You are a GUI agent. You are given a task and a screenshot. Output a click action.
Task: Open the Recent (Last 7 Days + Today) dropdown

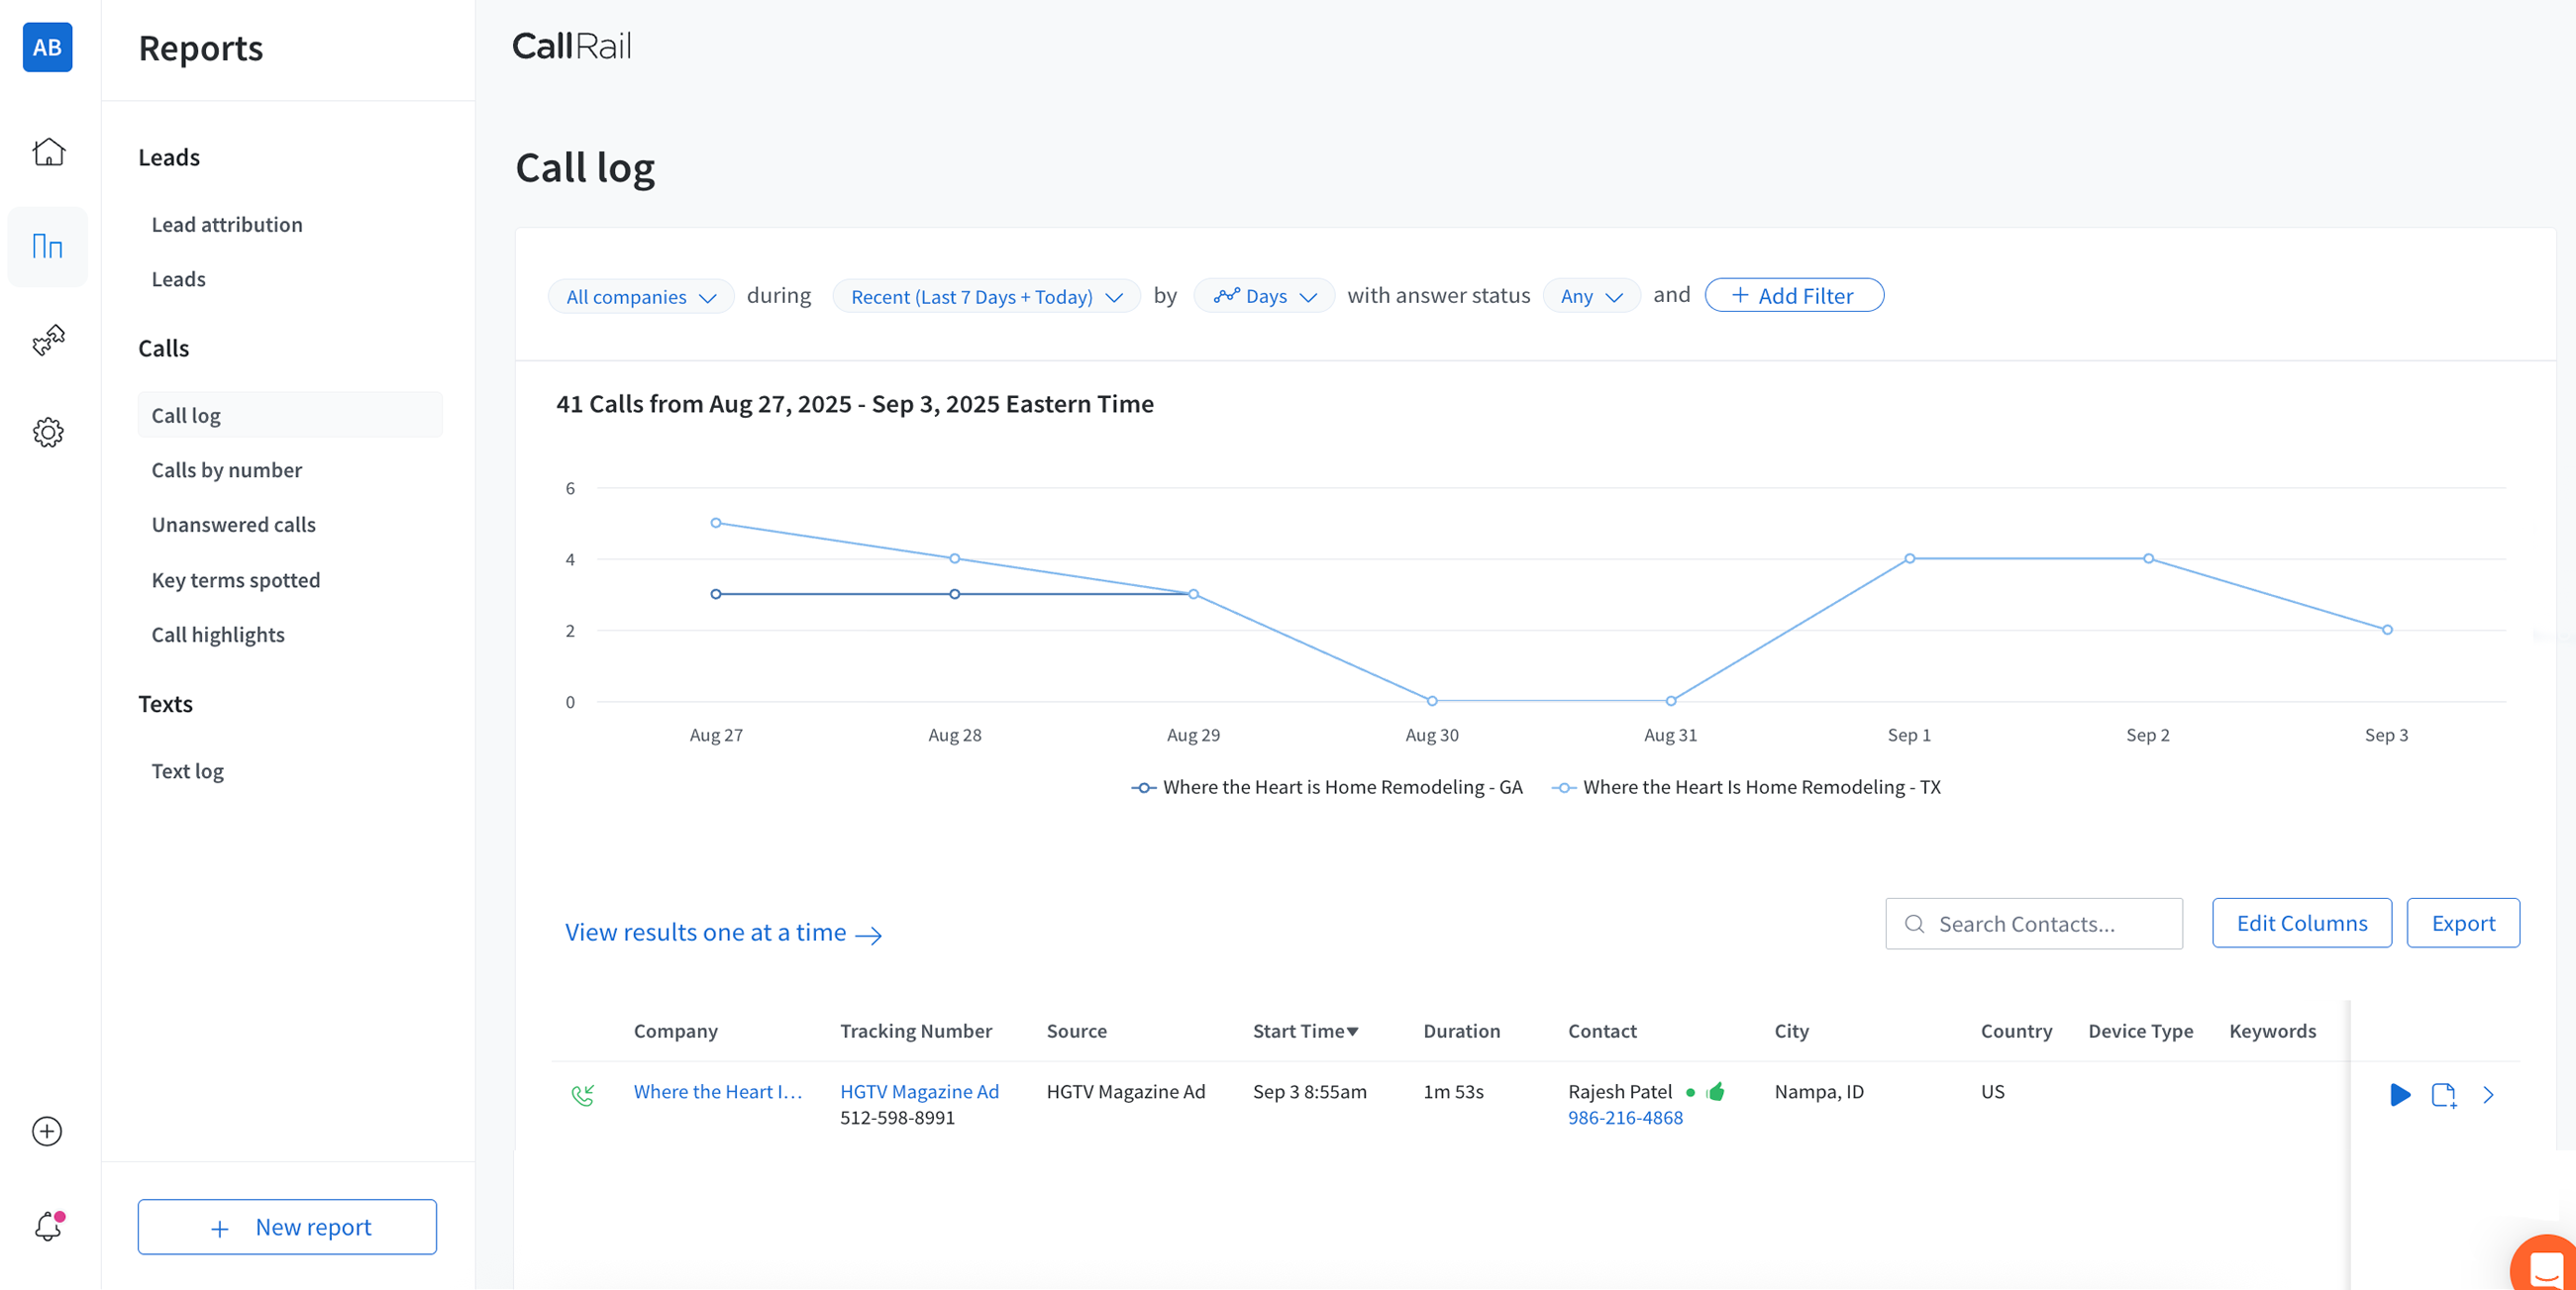tap(986, 297)
